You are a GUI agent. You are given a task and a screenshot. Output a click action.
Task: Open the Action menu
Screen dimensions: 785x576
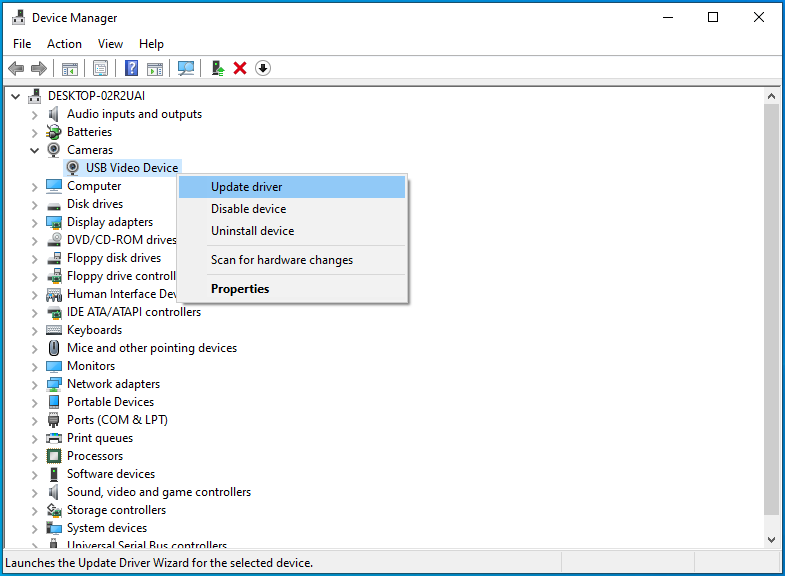tap(64, 44)
